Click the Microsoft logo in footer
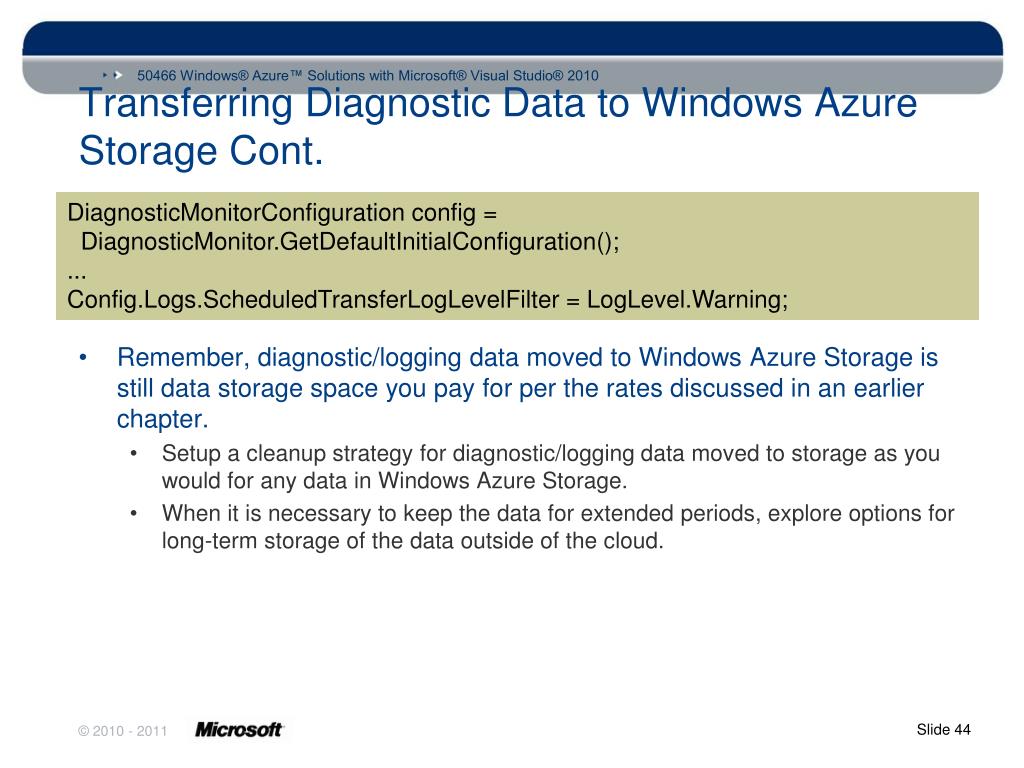Image resolution: width=1024 pixels, height=768 pixels. pyautogui.click(x=239, y=729)
